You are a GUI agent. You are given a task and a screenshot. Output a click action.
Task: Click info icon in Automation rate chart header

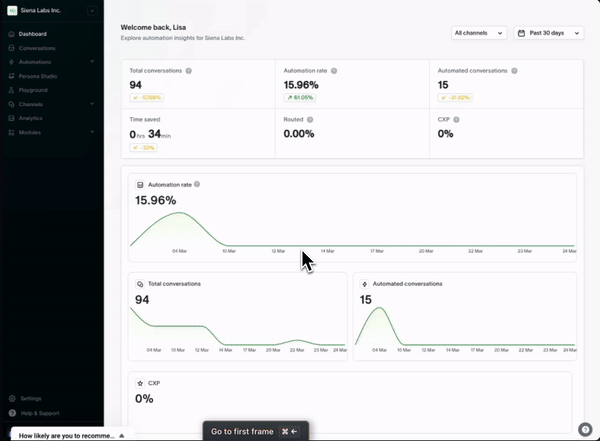pyautogui.click(x=197, y=184)
